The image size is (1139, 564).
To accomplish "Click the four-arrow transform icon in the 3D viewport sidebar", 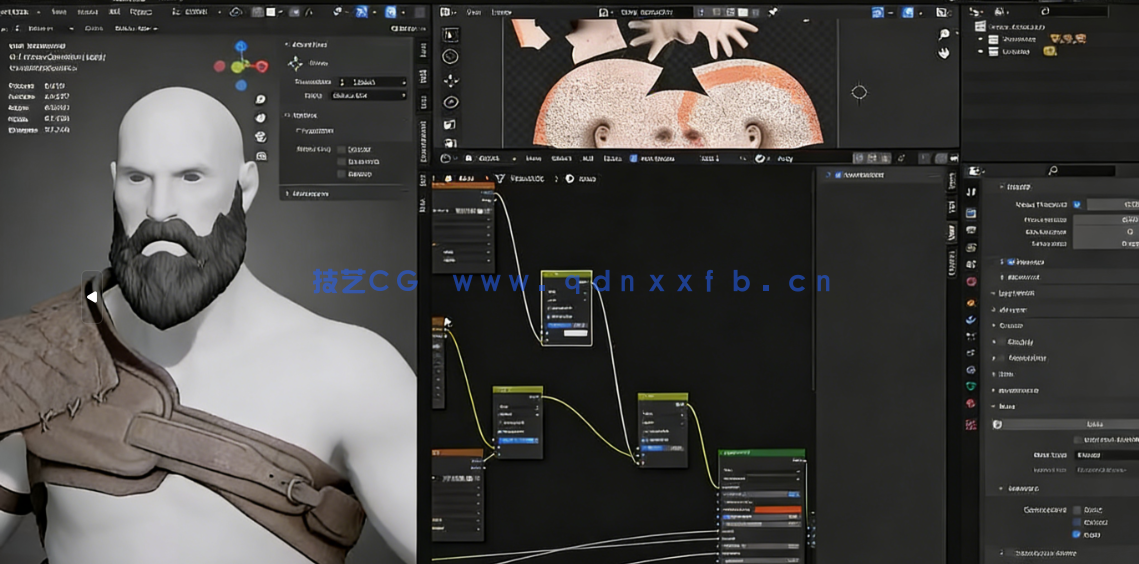I will click(295, 64).
